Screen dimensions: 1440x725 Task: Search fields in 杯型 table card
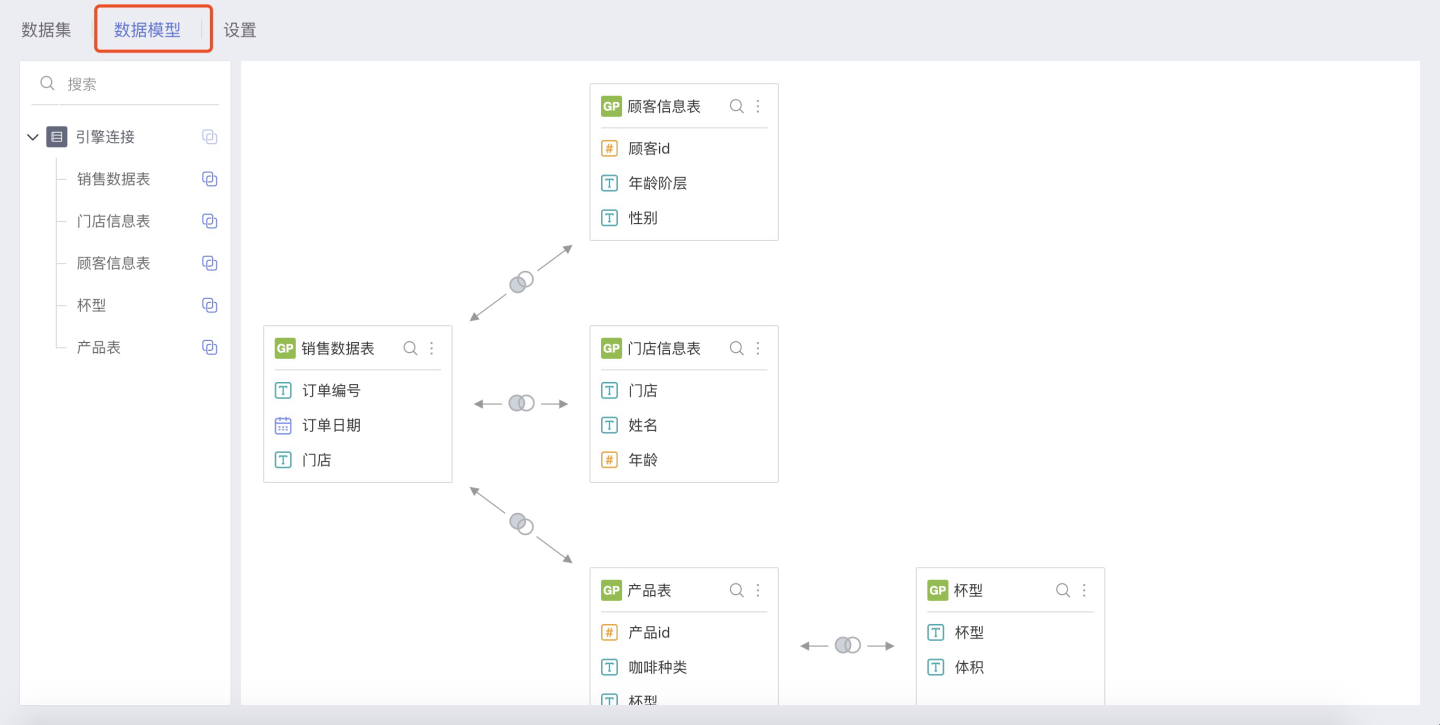point(1063,590)
